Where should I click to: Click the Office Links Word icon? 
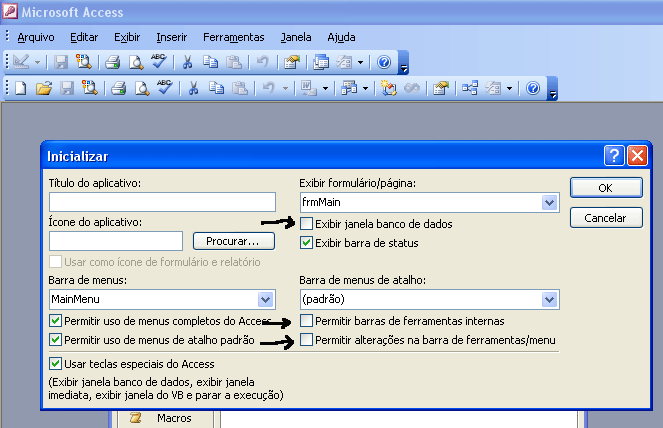(308, 88)
